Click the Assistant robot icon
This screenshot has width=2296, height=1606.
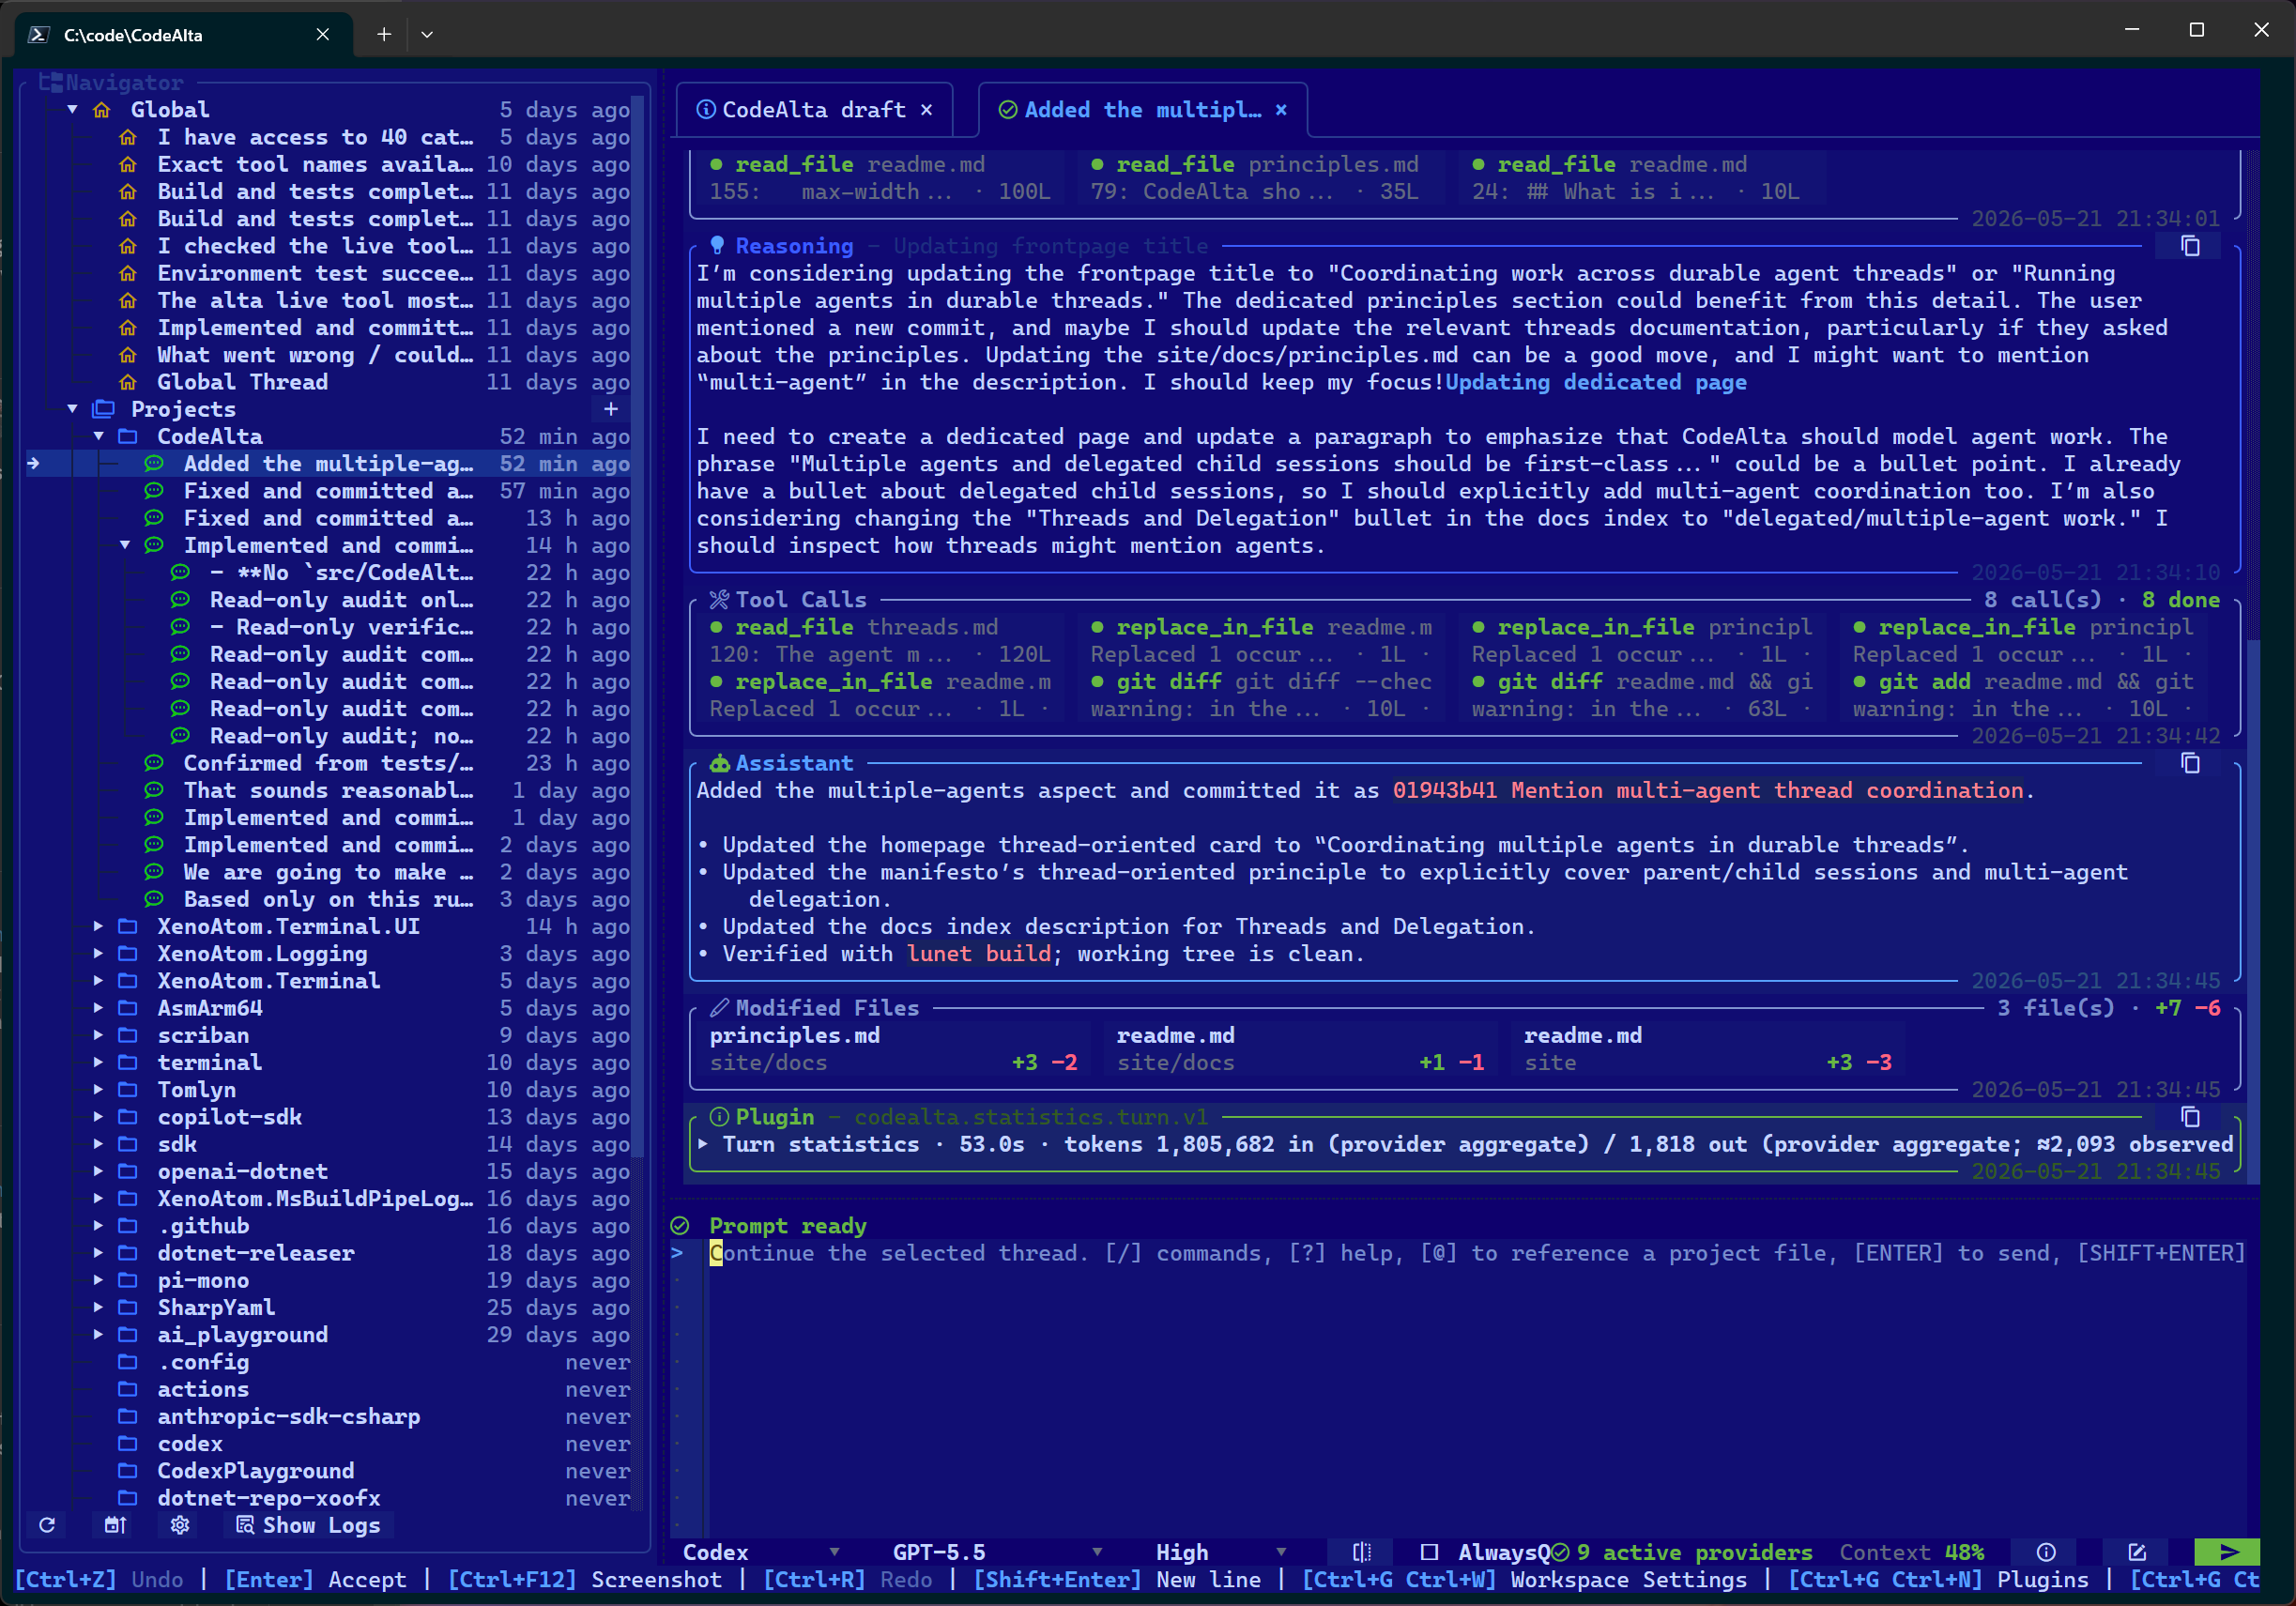[719, 762]
